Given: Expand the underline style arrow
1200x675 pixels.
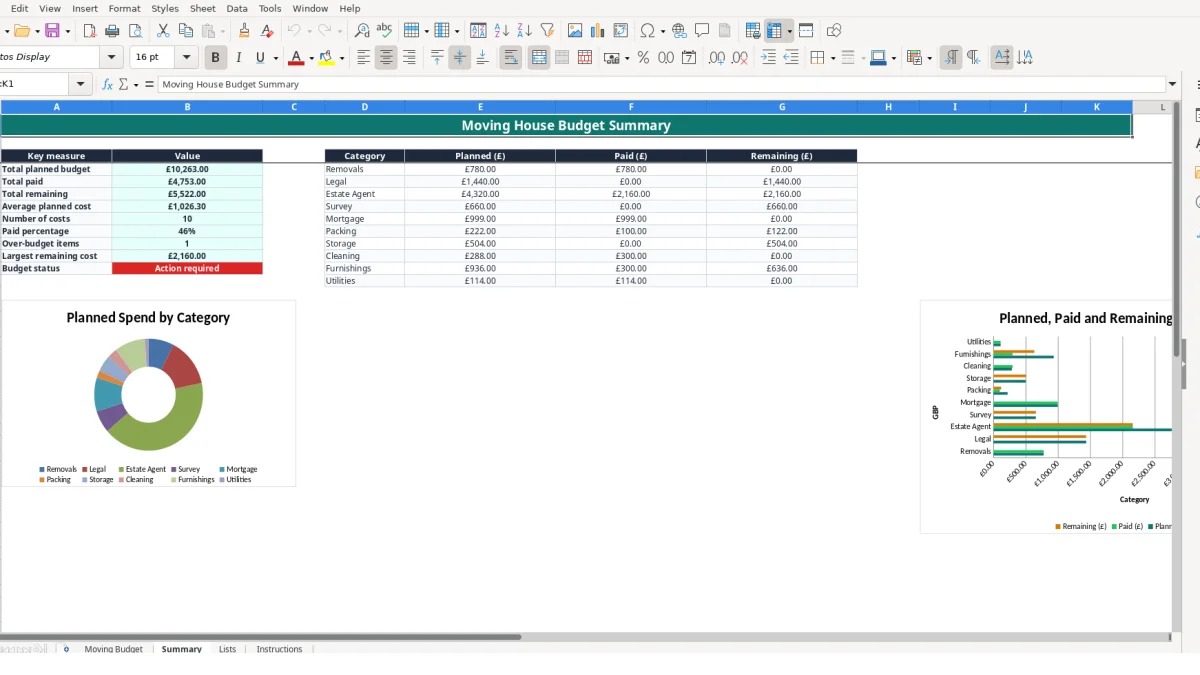Looking at the screenshot, I should (x=275, y=58).
